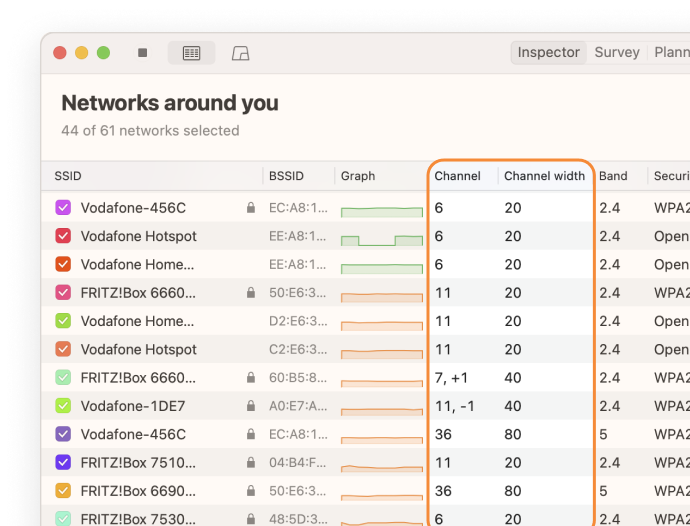Select the '7, +1' channel cell

451,378
